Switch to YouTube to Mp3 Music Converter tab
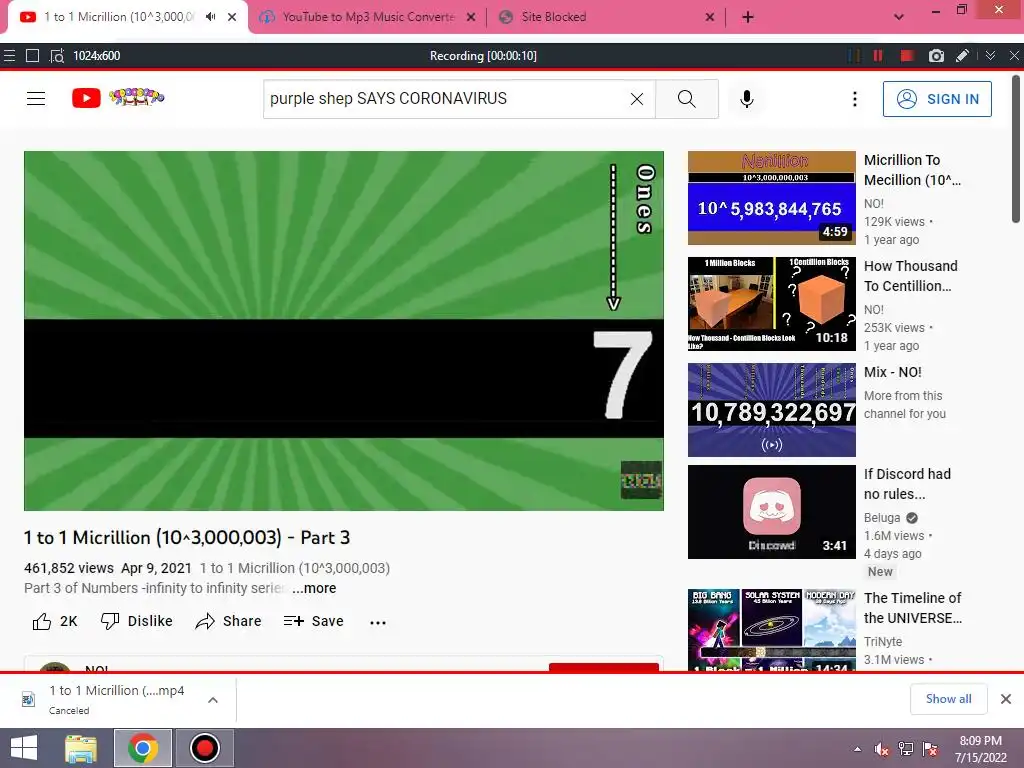This screenshot has height=768, width=1024. pyautogui.click(x=368, y=17)
